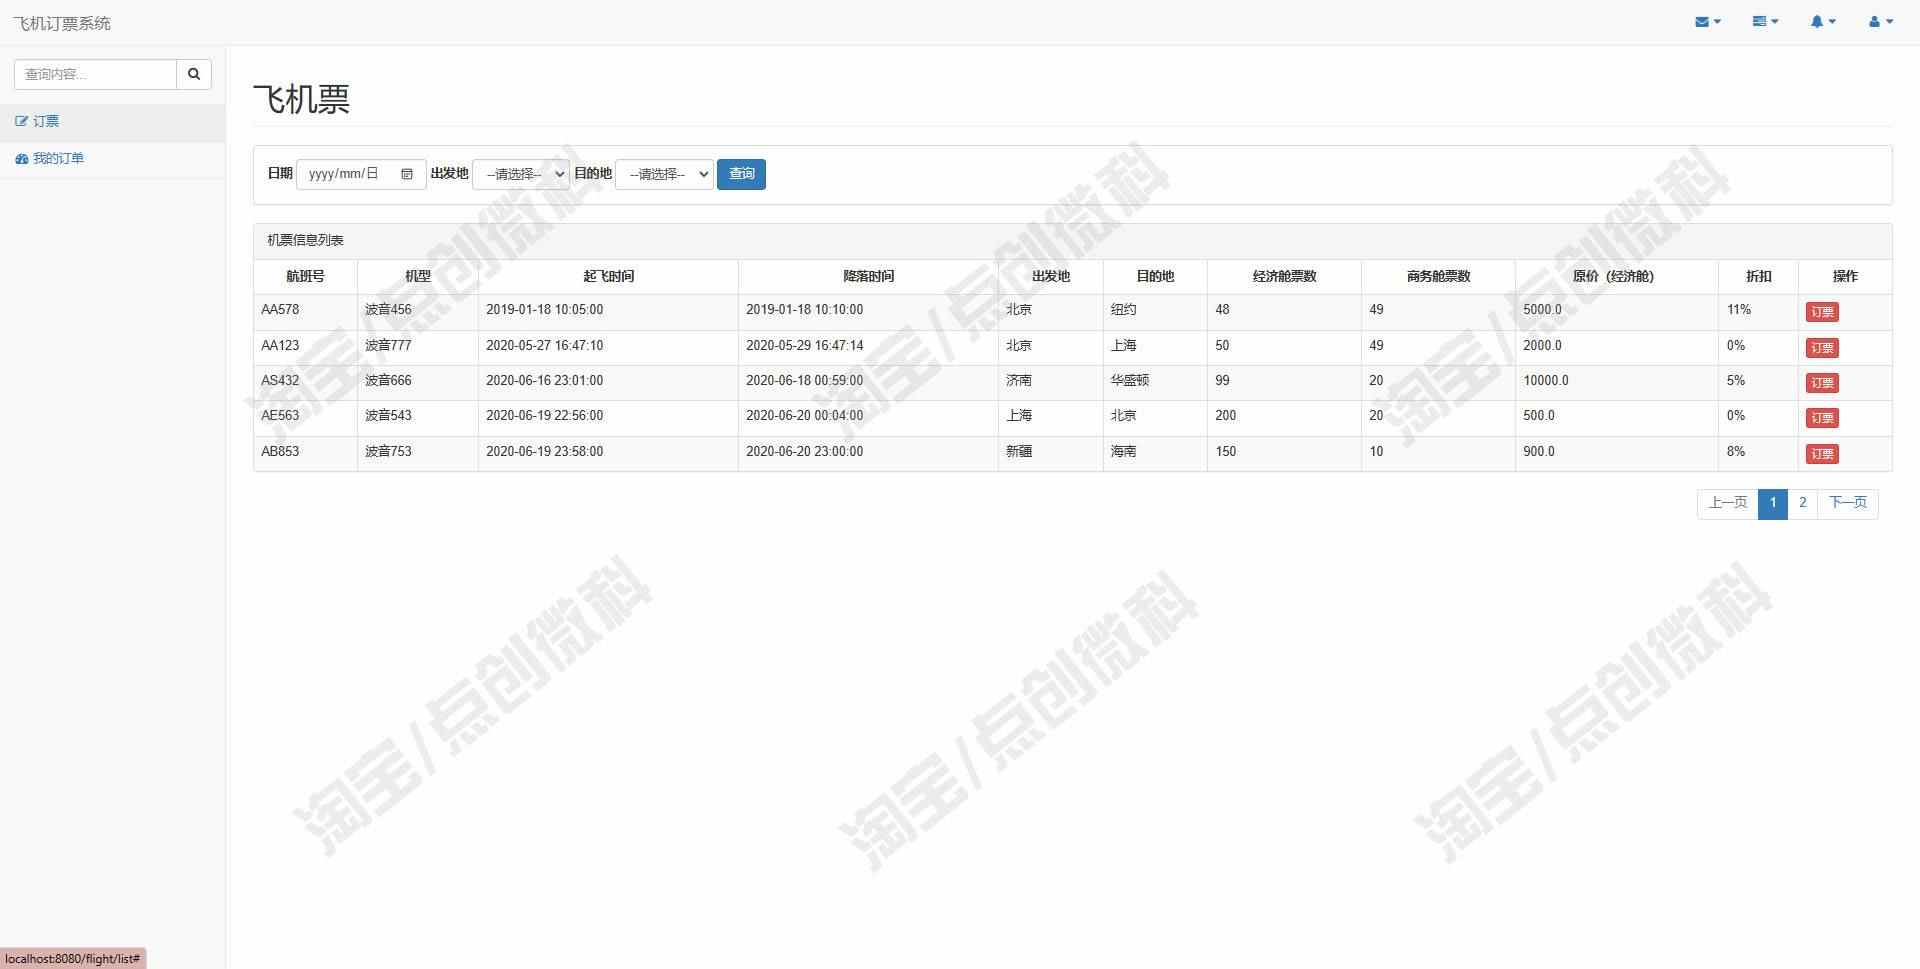
Task: Open 我的订单 in the sidebar
Action: 112,159
